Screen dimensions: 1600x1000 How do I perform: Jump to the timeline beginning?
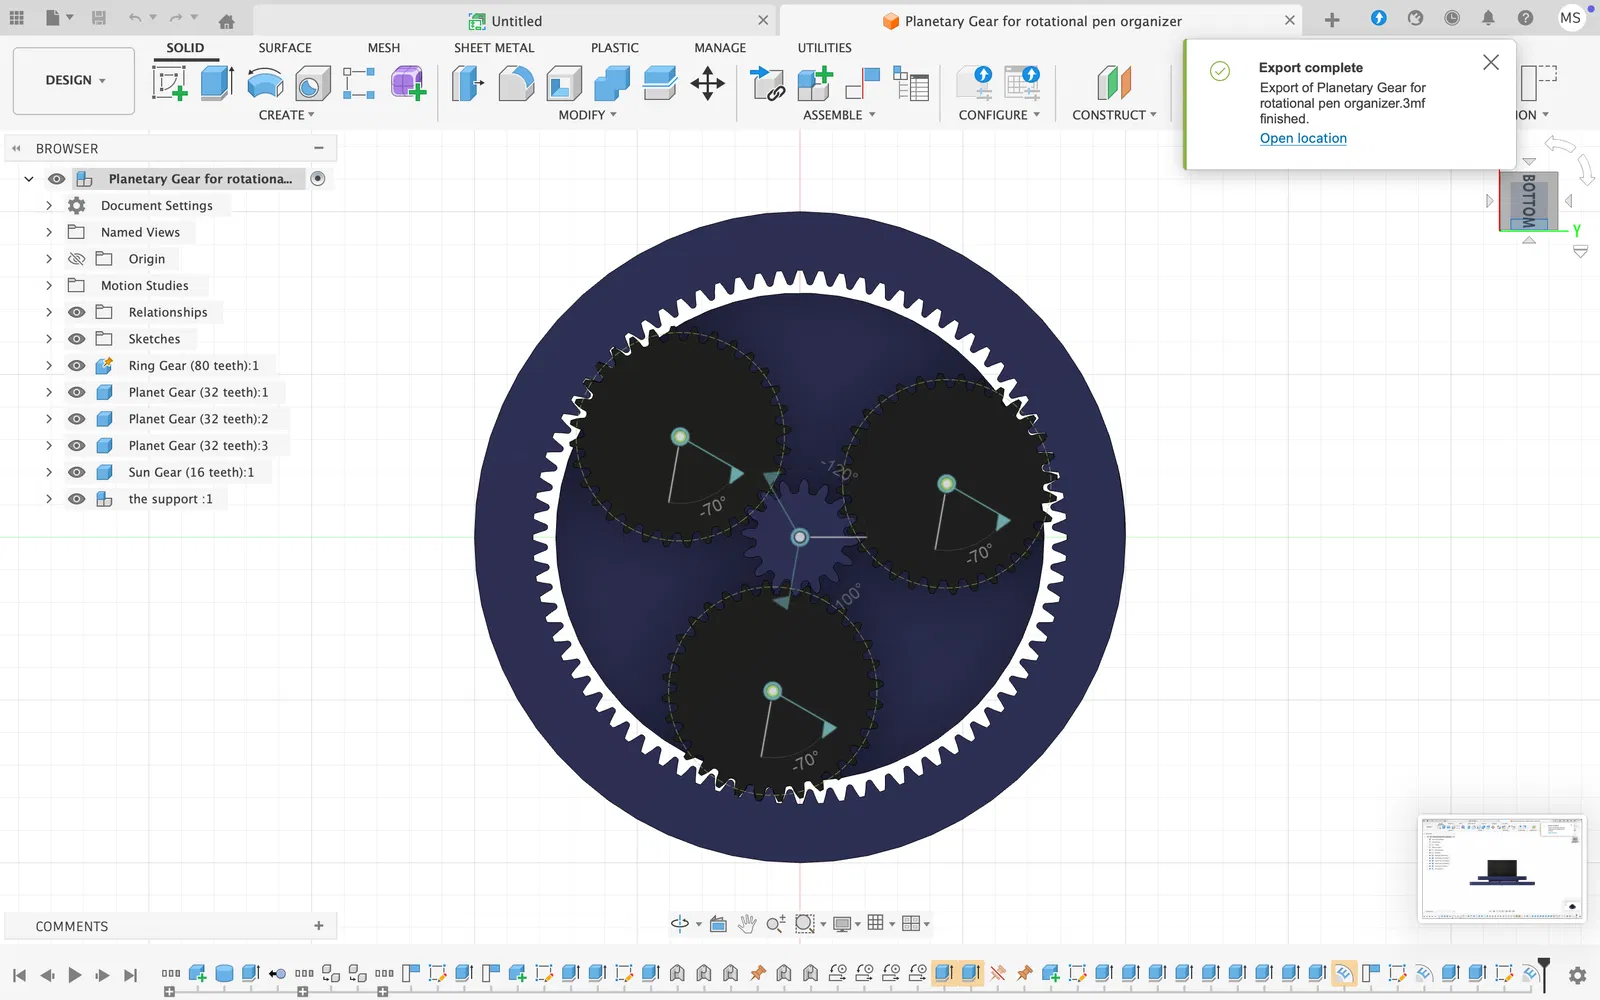[19, 975]
